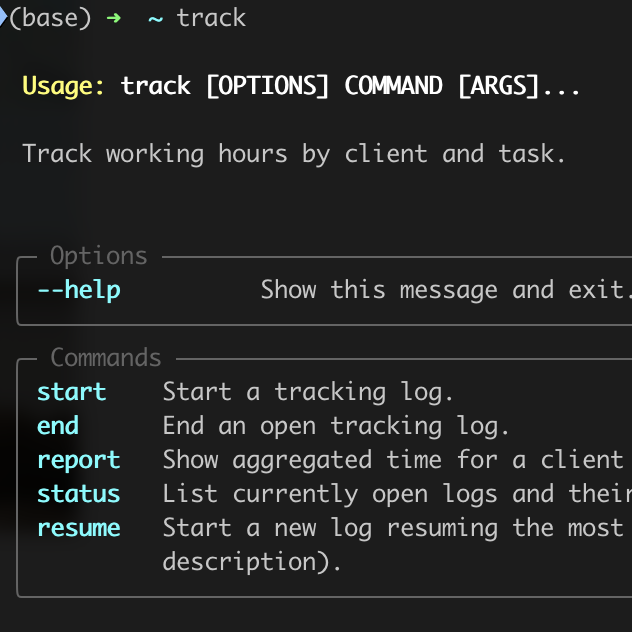Click the tilde home directory indicator
This screenshot has width=632, height=632.
pyautogui.click(x=156, y=19)
